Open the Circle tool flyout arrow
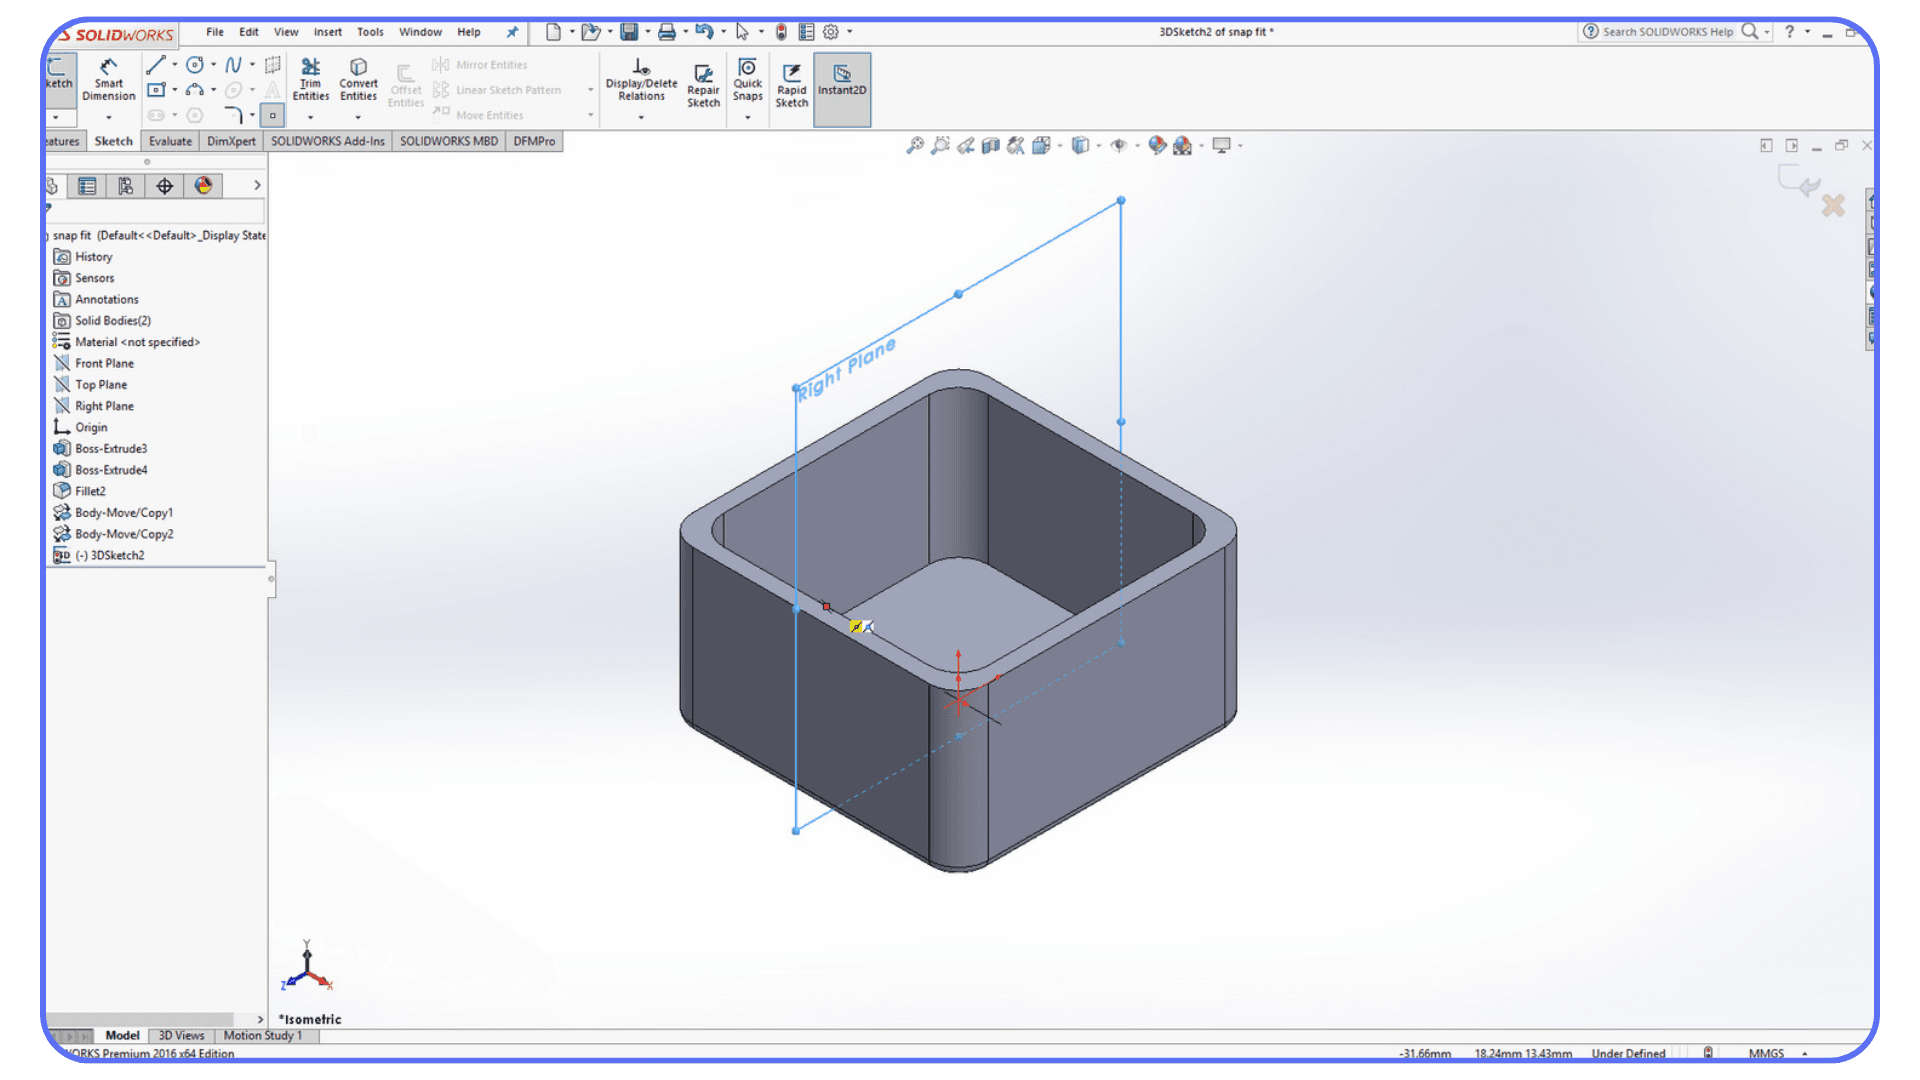The height and width of the screenshot is (1080, 1920). click(x=212, y=65)
